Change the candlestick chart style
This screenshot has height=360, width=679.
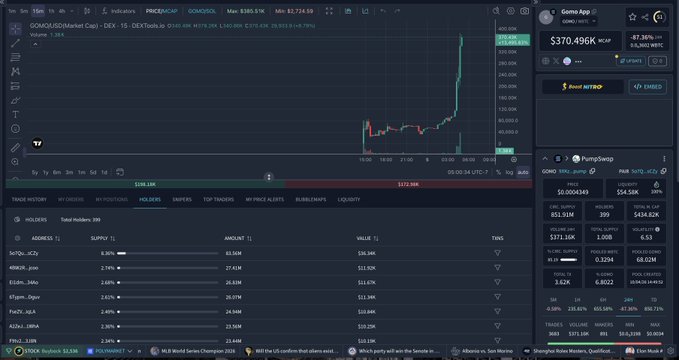coord(87,11)
